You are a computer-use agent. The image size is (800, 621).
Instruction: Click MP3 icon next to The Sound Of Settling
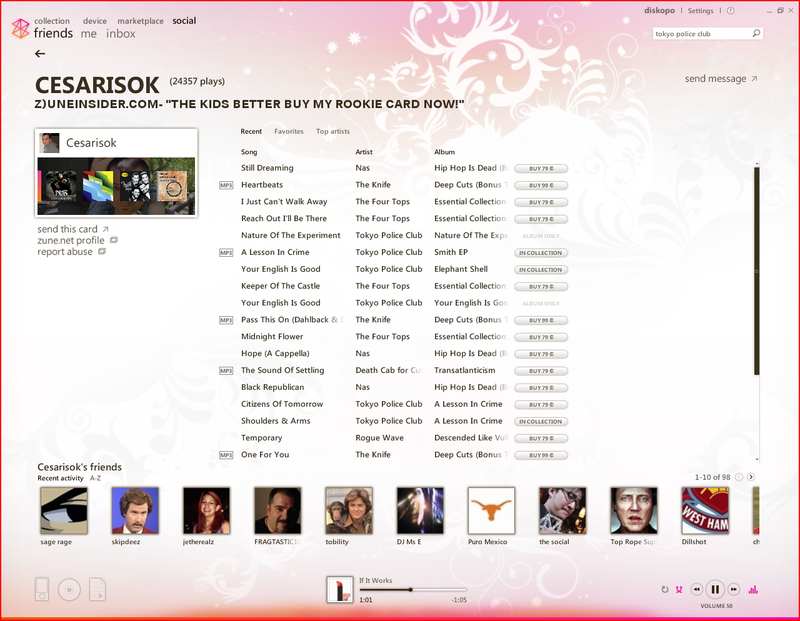click(226, 370)
